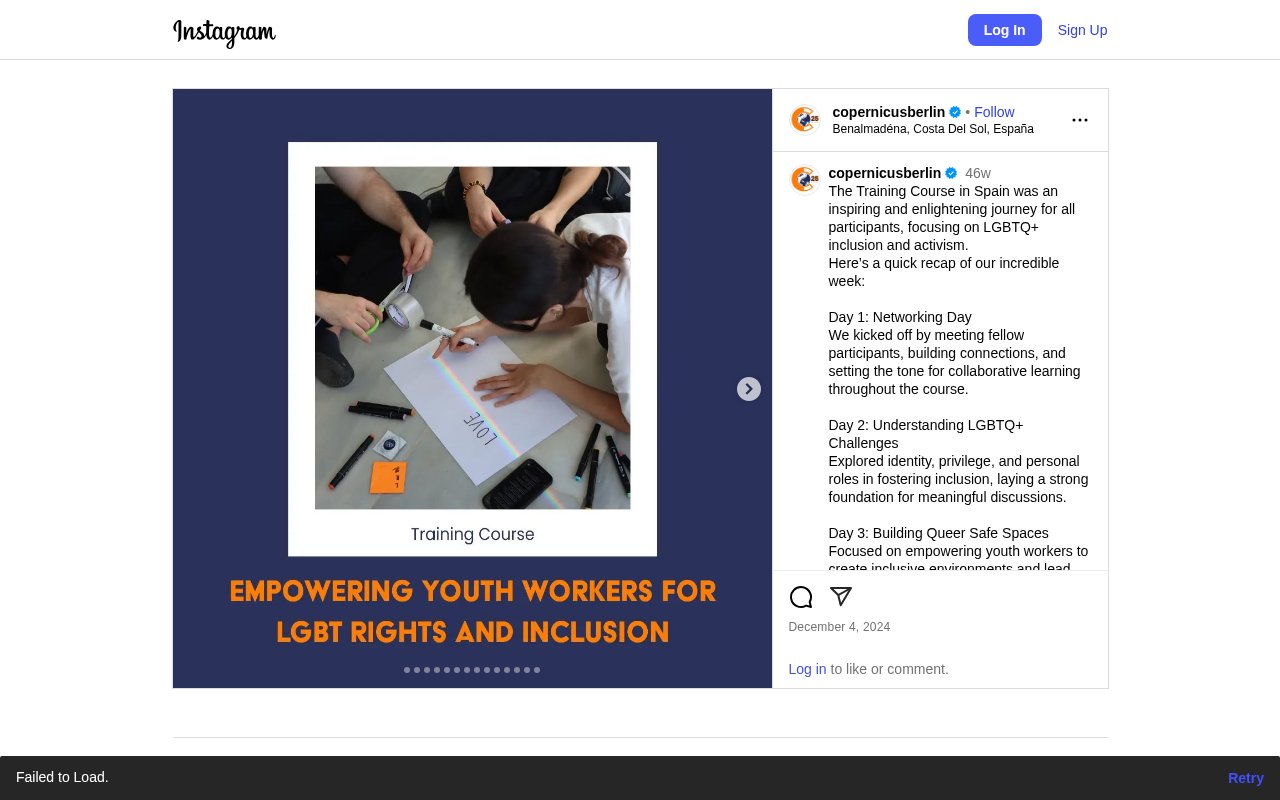
Task: Open Benalmadéna, Costa Del Sol location
Action: point(932,129)
